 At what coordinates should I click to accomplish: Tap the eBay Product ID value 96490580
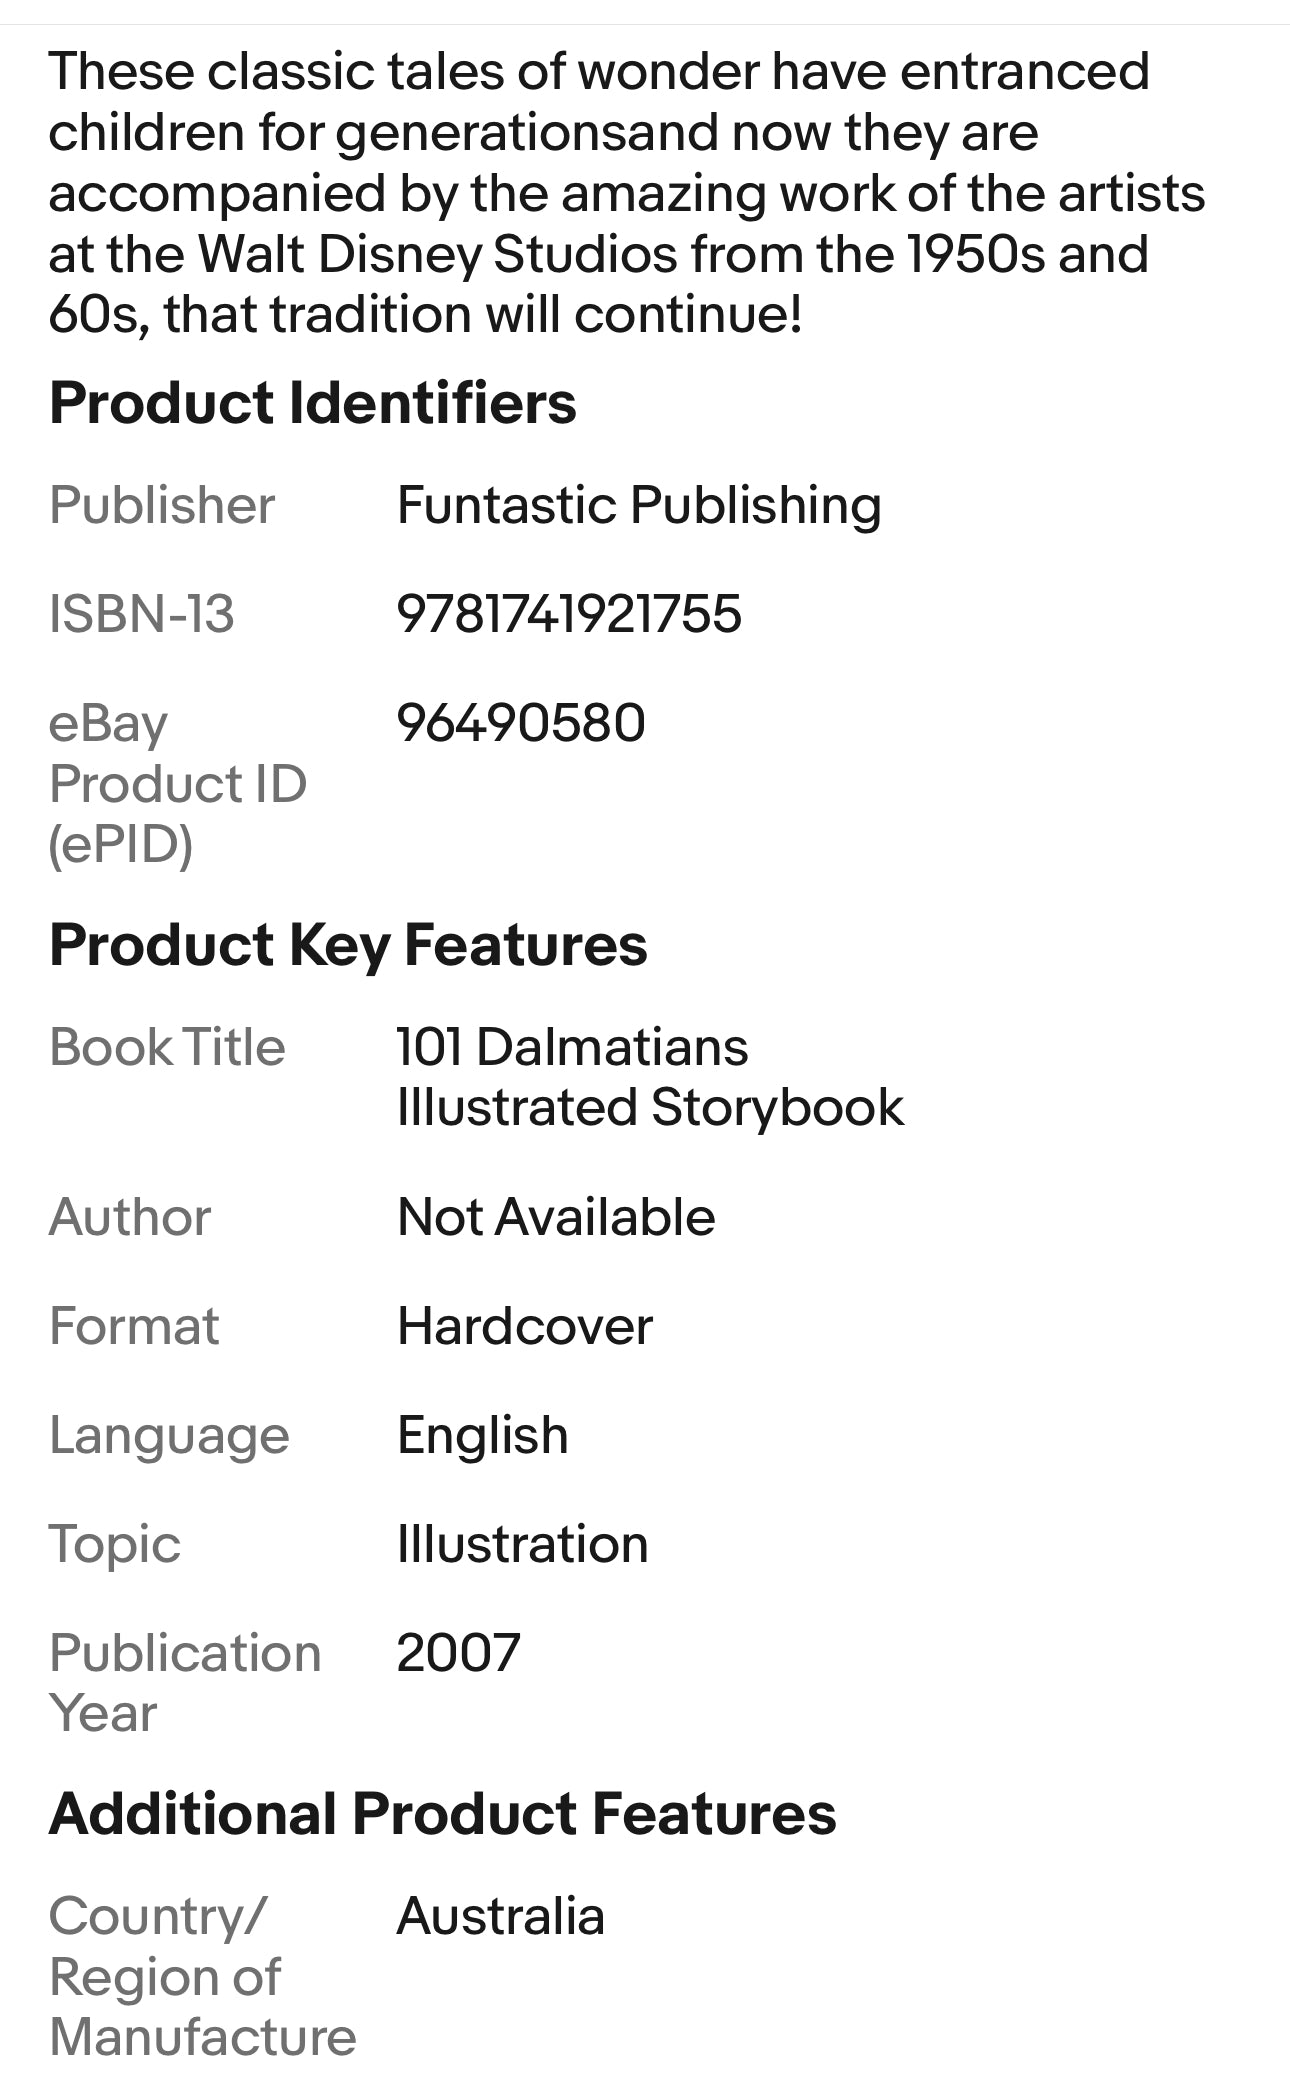point(521,723)
